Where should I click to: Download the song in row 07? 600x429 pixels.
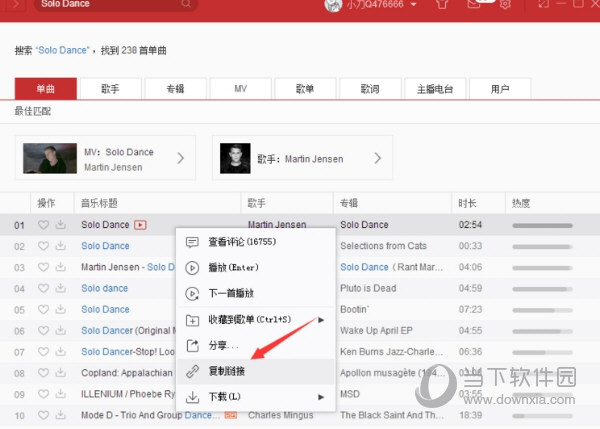pyautogui.click(x=60, y=351)
